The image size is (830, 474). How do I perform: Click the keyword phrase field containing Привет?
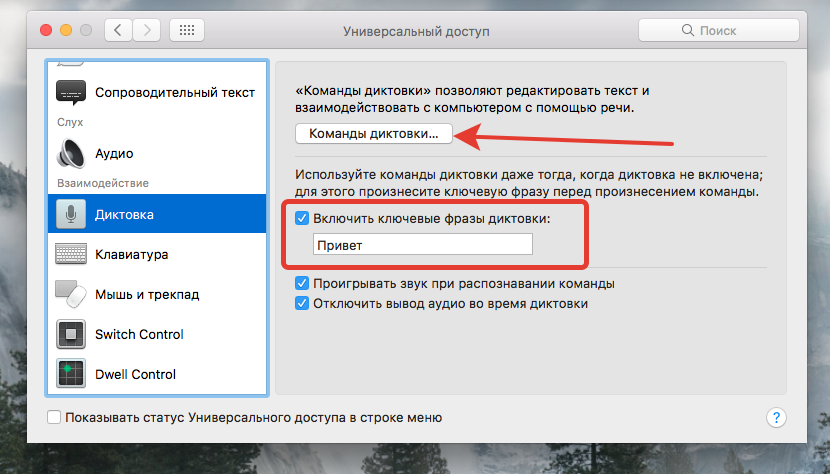coord(423,245)
